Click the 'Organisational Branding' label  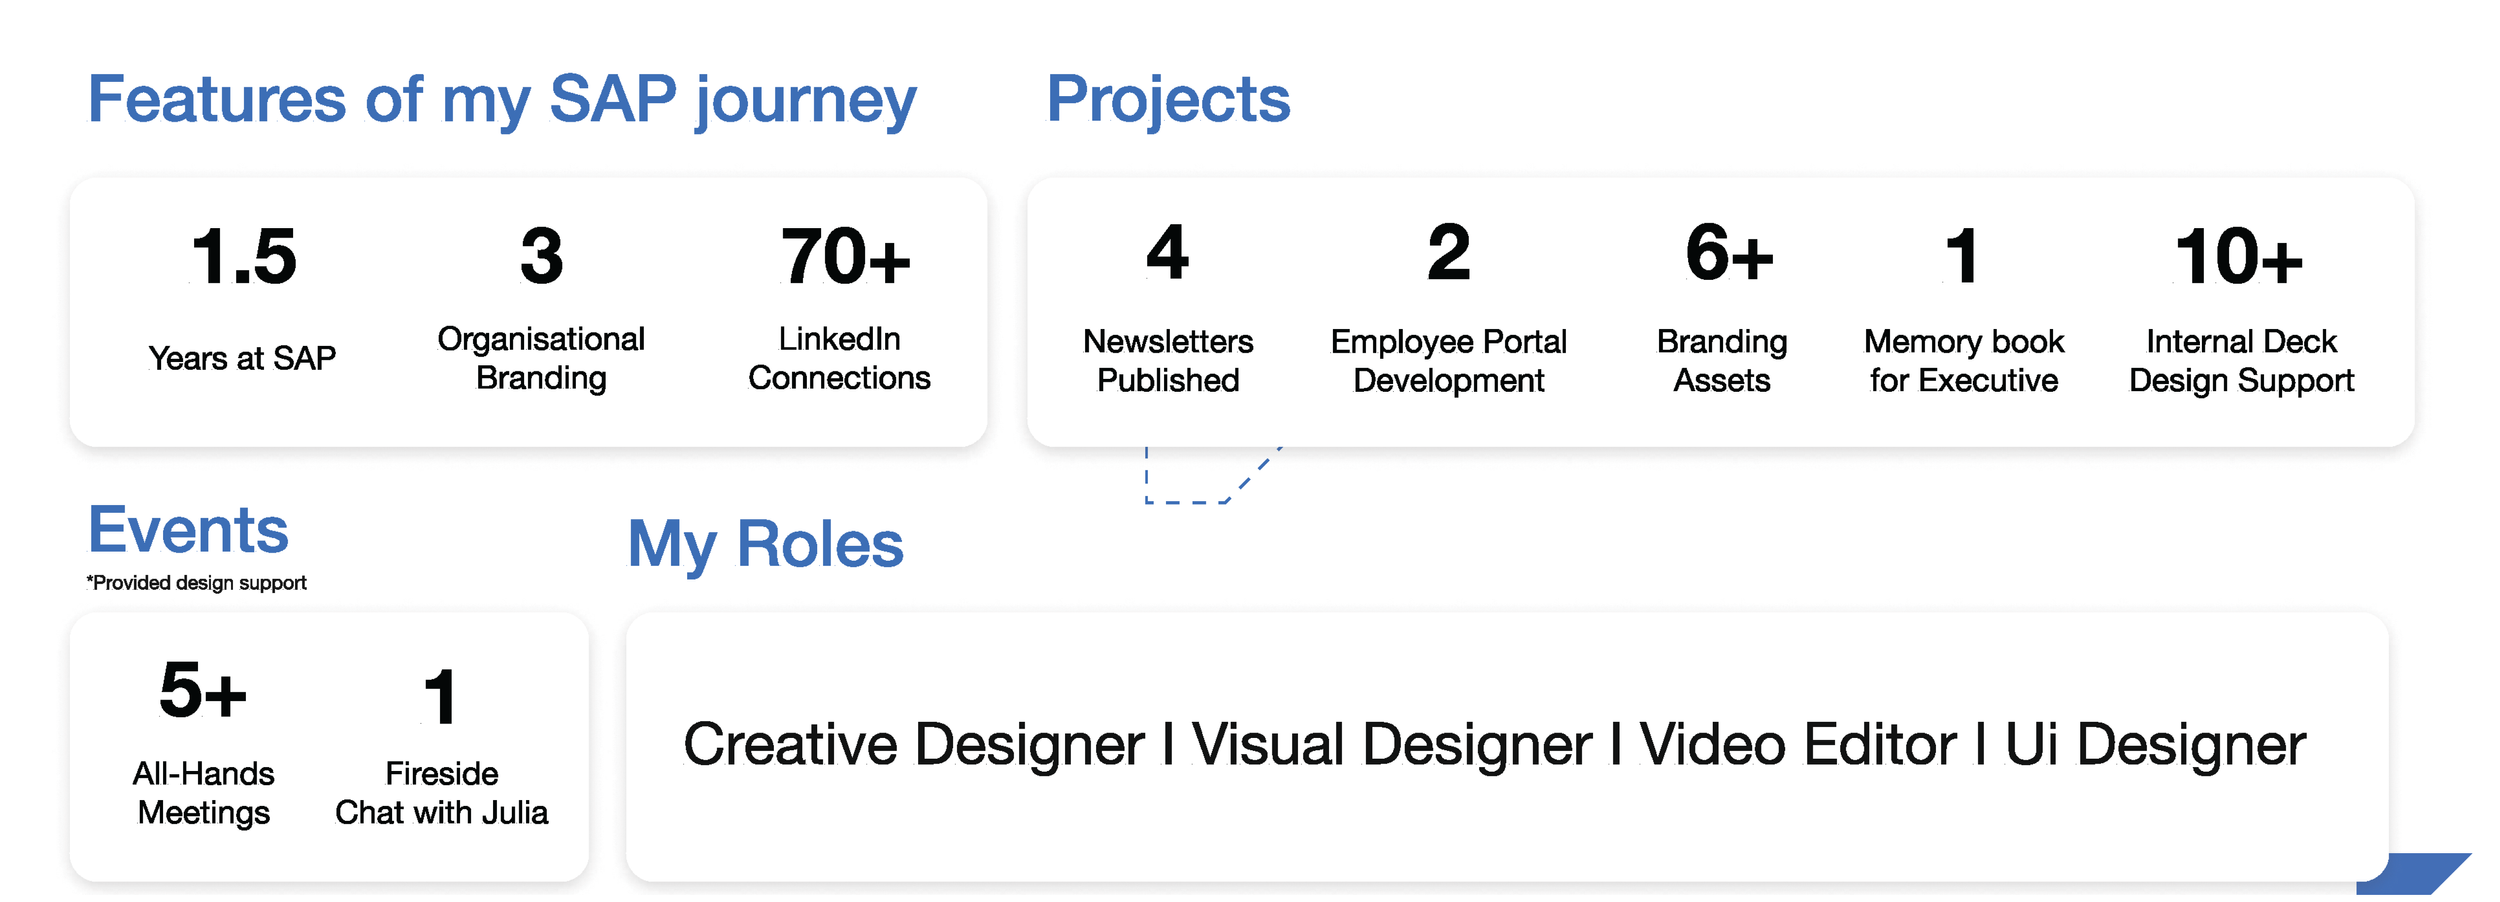point(541,358)
